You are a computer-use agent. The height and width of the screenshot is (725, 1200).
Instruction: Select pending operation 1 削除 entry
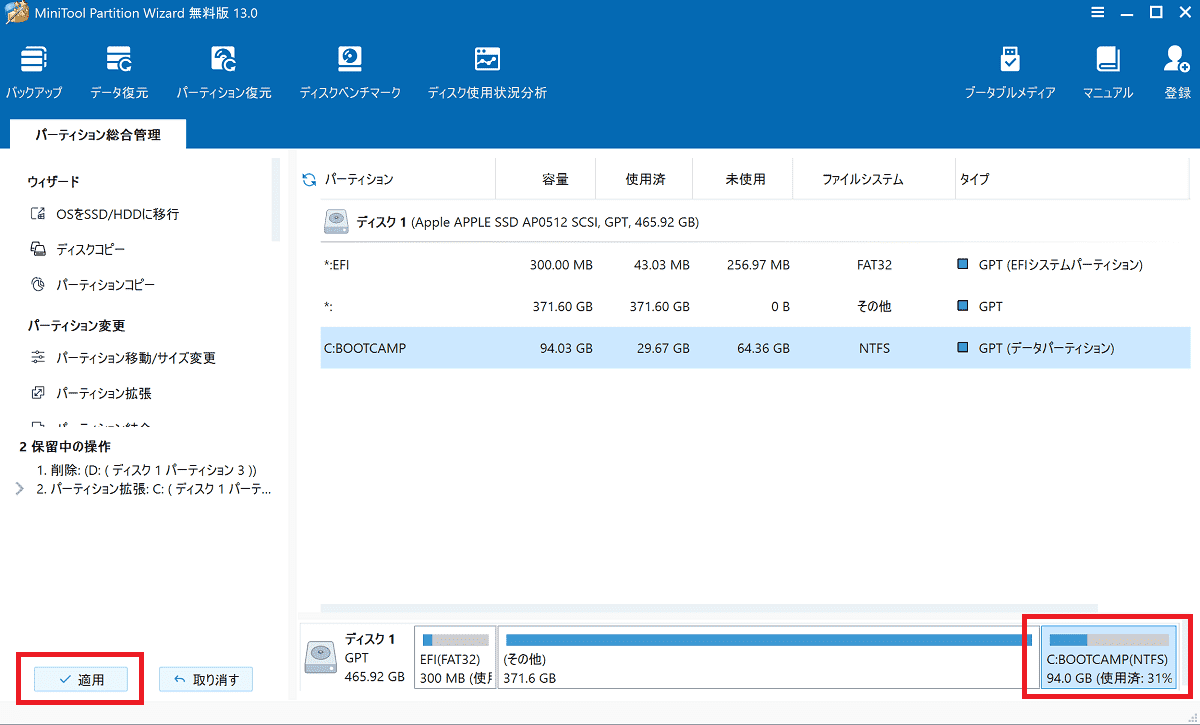coord(147,469)
